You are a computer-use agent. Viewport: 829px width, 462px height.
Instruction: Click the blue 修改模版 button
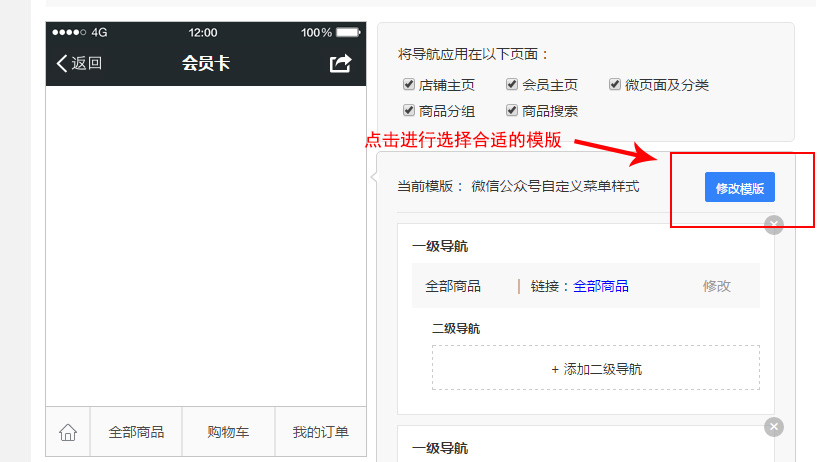click(x=740, y=188)
